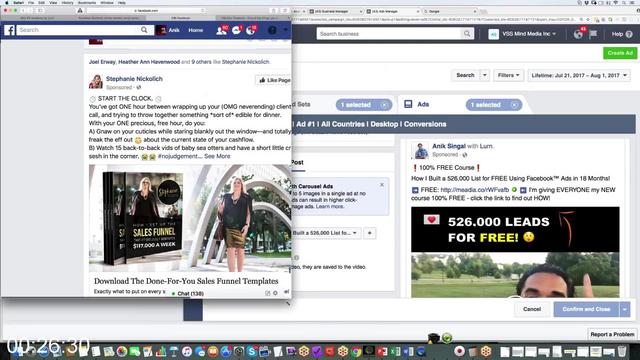Click Safari sidebar toggle button
Screen dimensions: 640x360
click(40, 10)
